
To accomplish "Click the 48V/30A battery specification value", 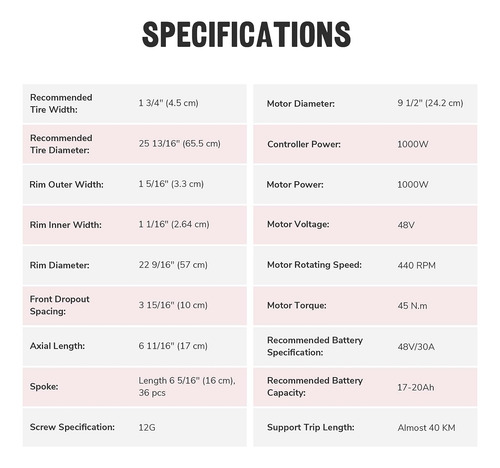I will (416, 347).
